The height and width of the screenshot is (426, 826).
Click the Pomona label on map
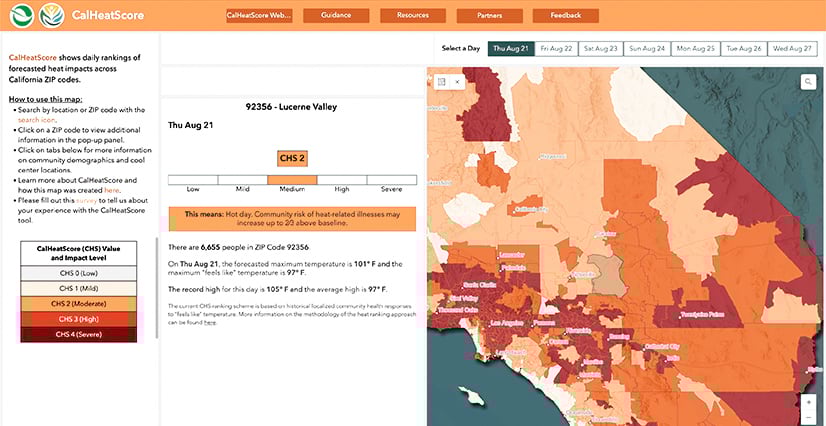pyautogui.click(x=545, y=322)
